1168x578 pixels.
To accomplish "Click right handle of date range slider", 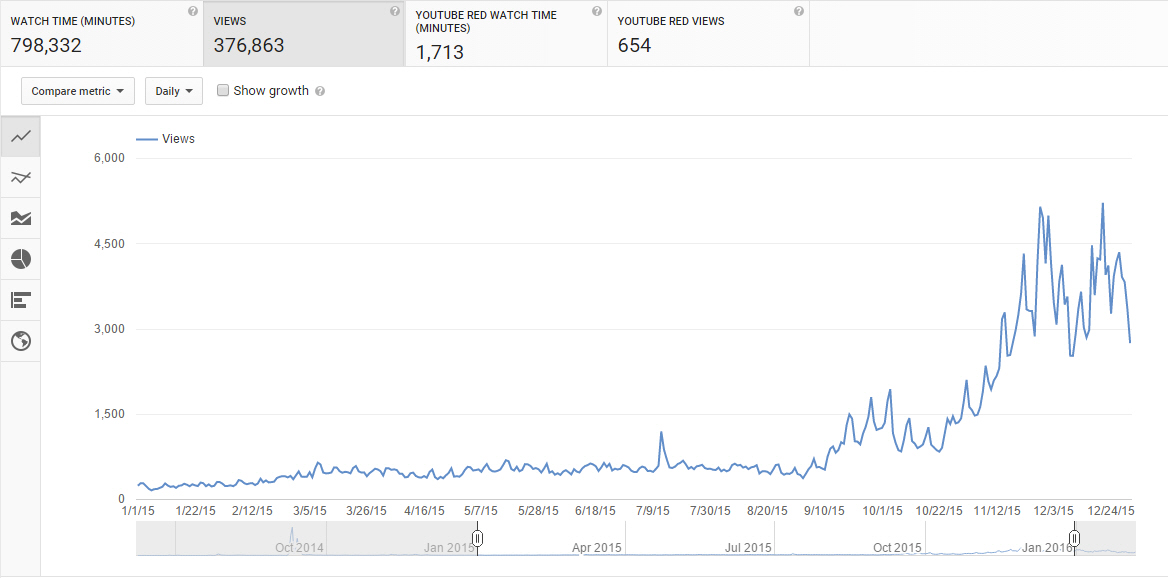I will click(1075, 539).
